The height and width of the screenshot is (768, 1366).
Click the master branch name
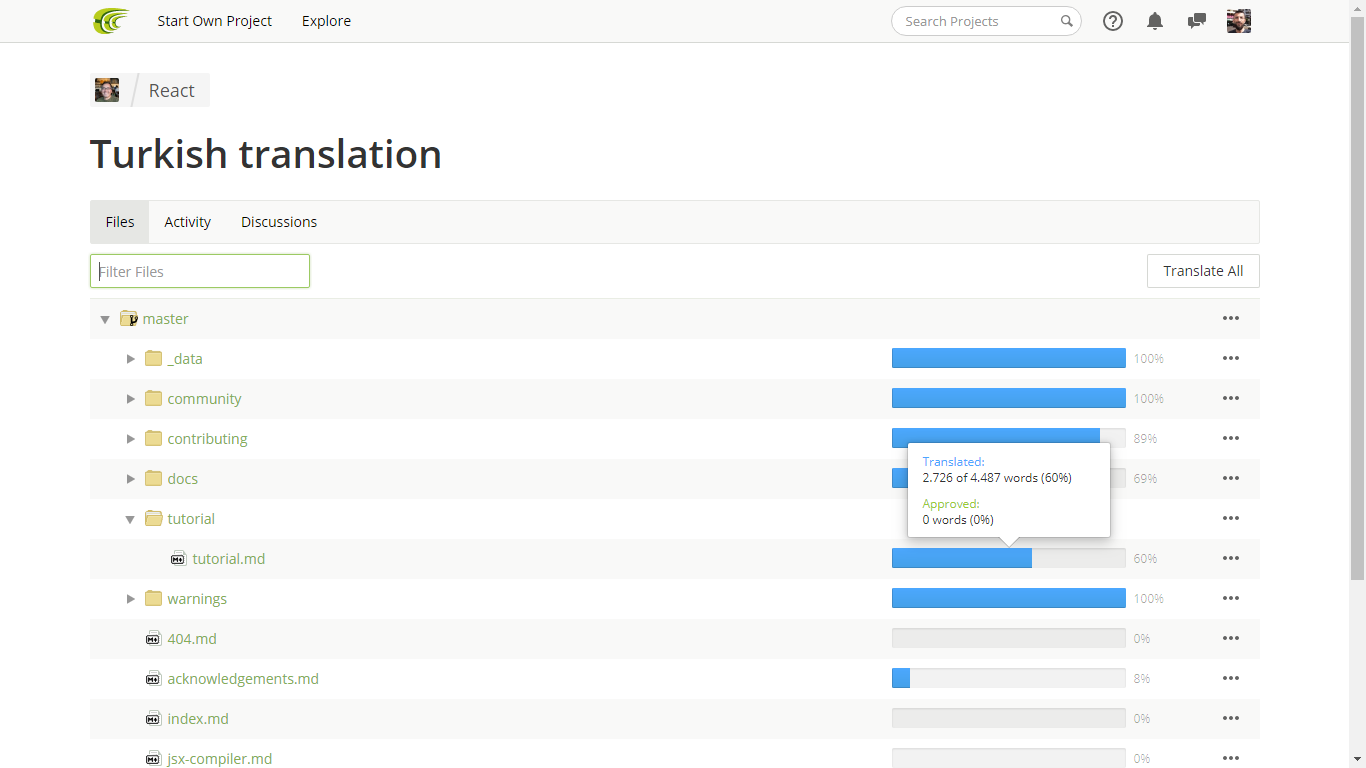(x=166, y=318)
